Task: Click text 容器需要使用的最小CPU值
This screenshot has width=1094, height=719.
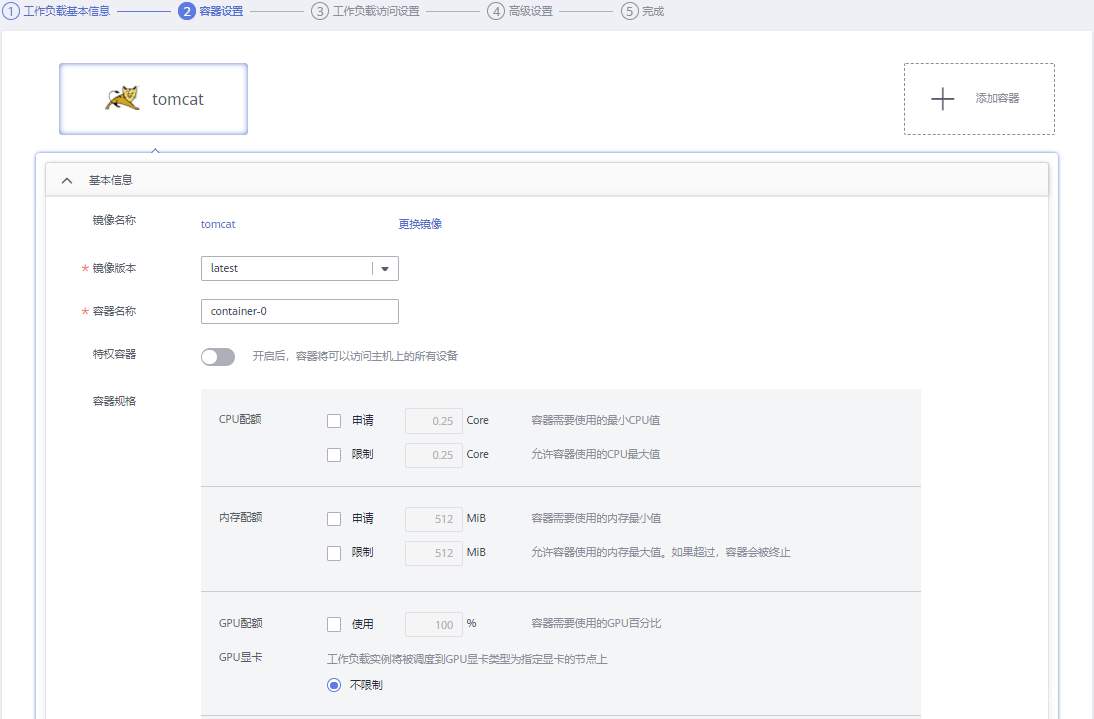Action: tap(596, 421)
